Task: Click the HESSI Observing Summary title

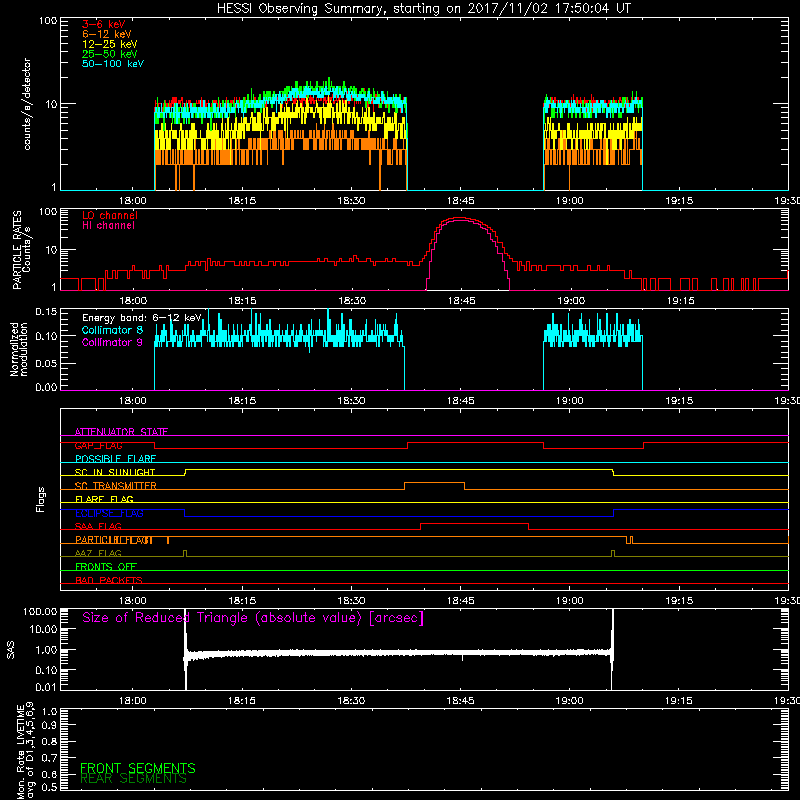Action: [424, 8]
